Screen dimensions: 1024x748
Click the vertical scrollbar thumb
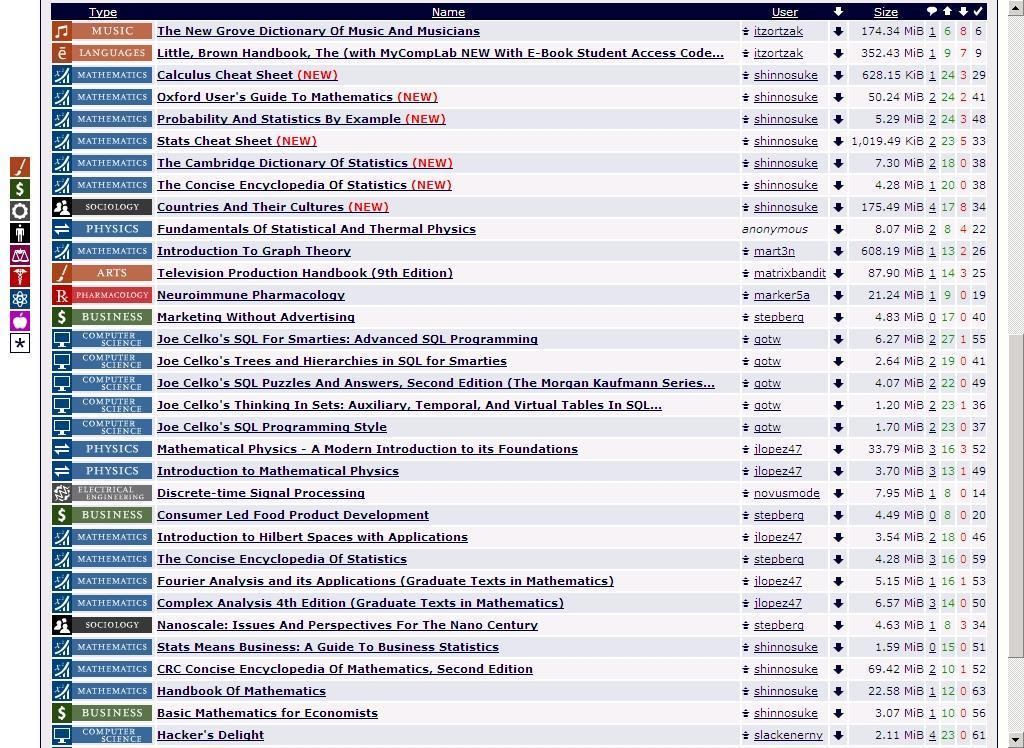click(x=1016, y=496)
